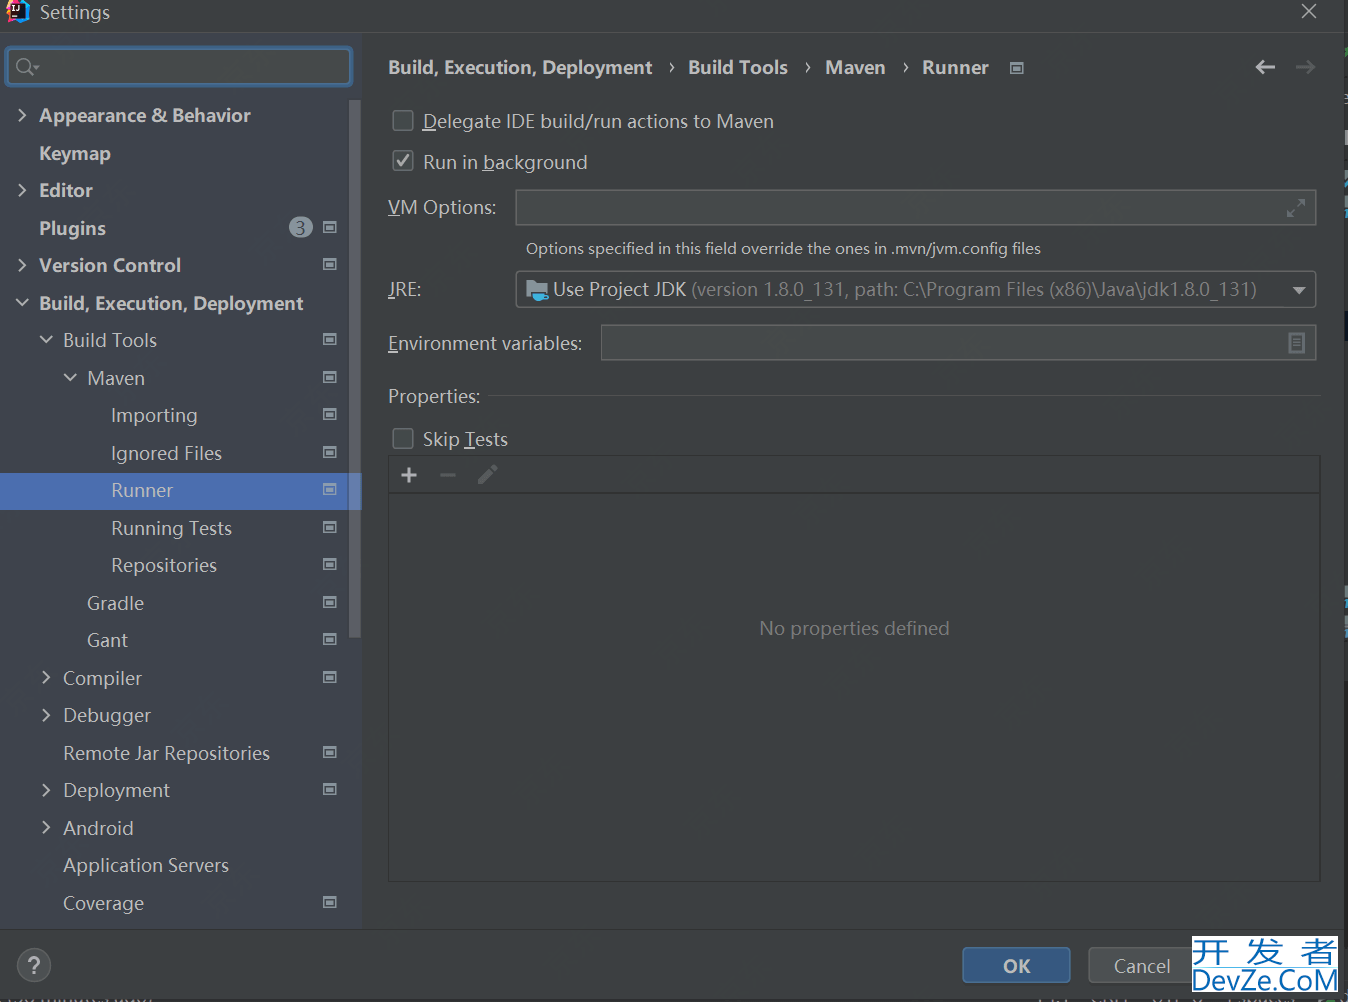Click Build, Execution, Deployment breadcrumb
The height and width of the screenshot is (1002, 1348).
pos(520,67)
